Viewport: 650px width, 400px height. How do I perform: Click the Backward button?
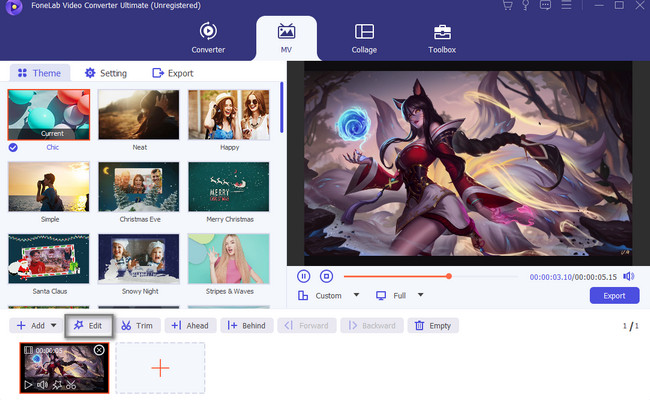click(x=372, y=325)
